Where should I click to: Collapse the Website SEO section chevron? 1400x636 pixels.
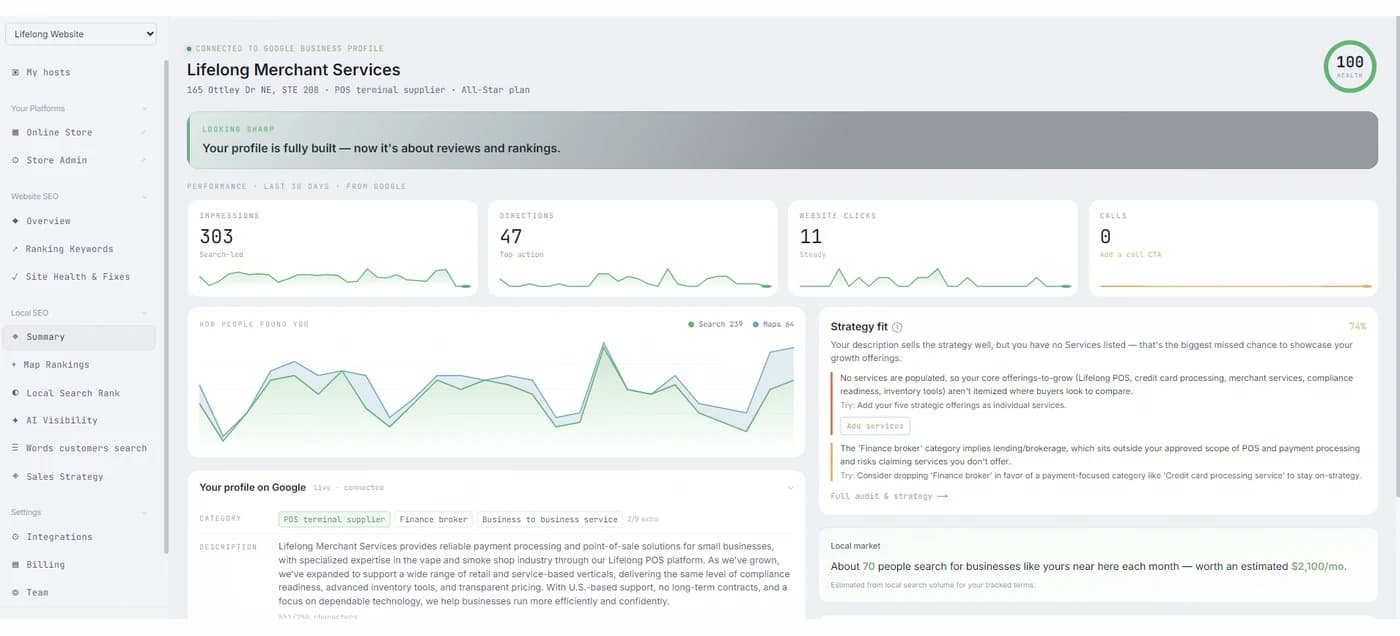144,197
